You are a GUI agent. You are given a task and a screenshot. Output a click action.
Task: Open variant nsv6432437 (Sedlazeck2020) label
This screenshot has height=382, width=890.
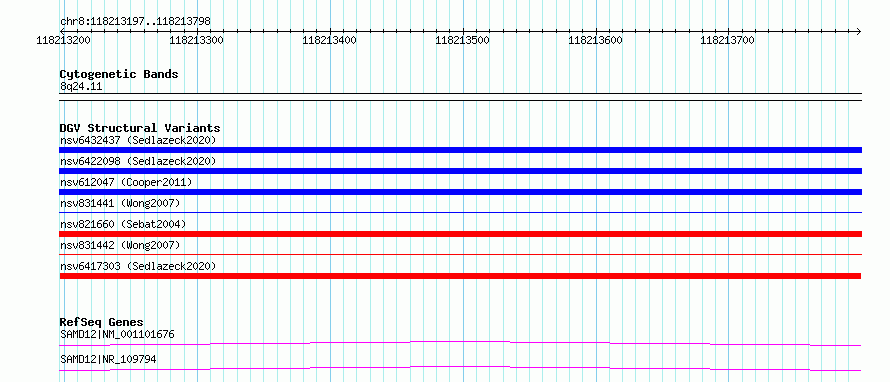pos(138,140)
